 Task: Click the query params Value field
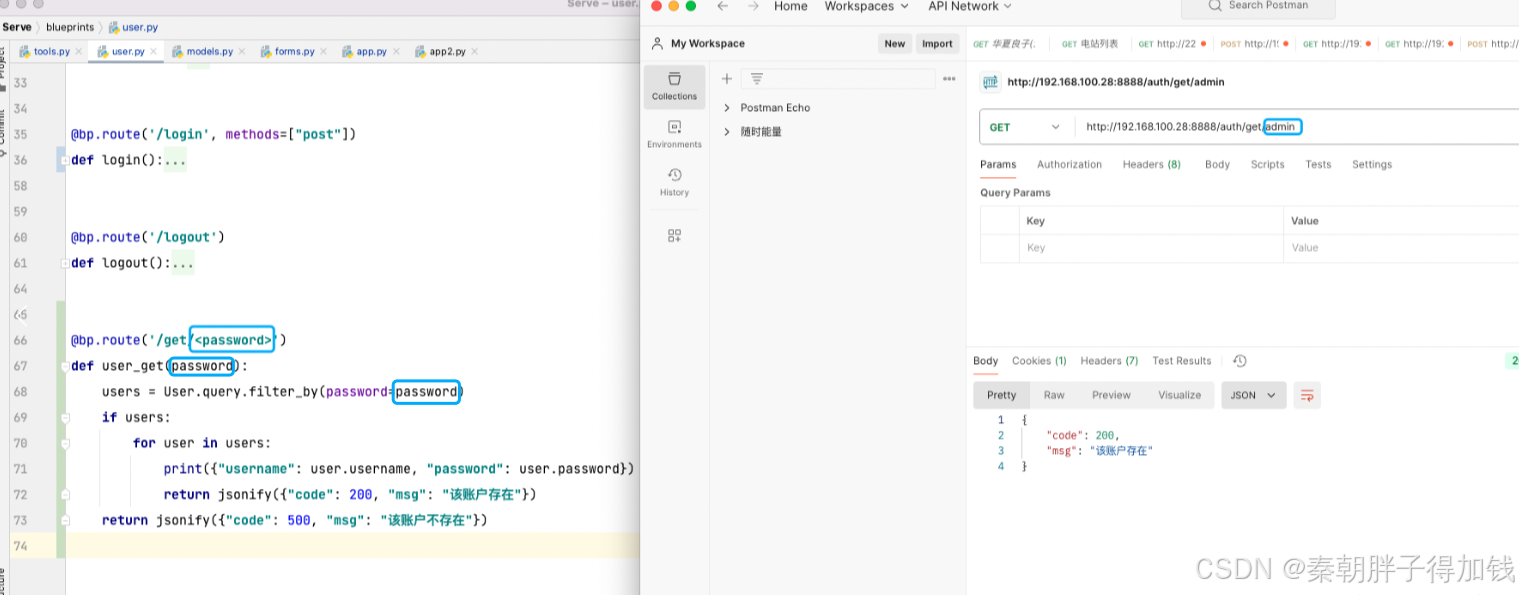[1401, 247]
